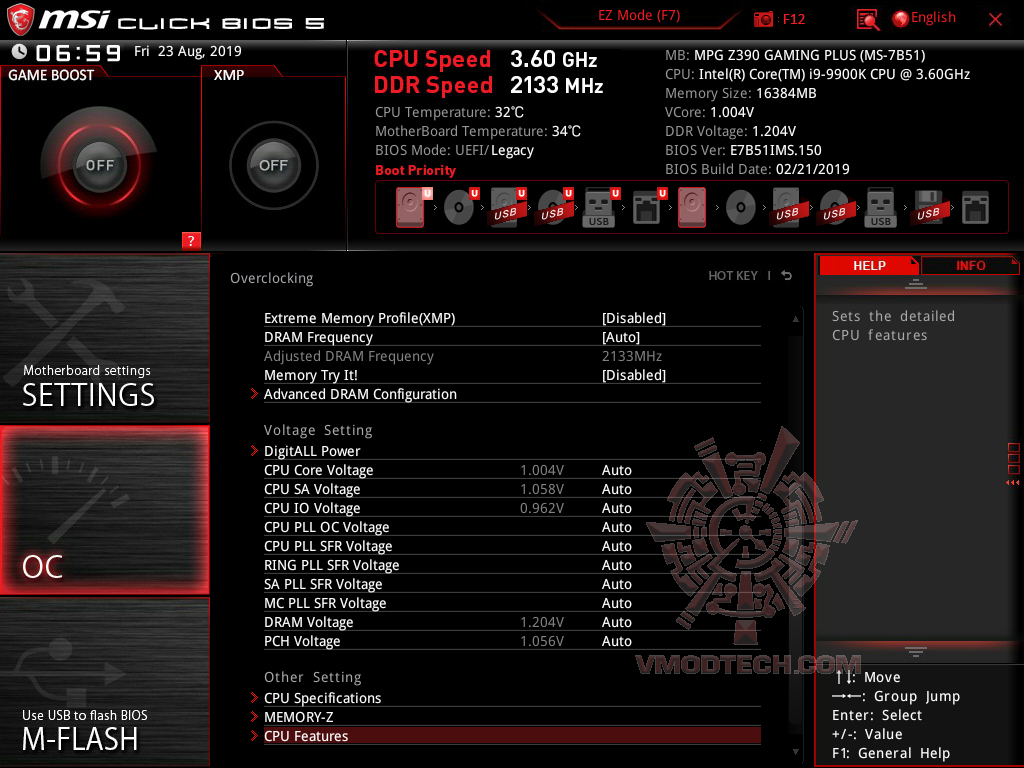Expand Advanced DRAM Configuration submenu
The width and height of the screenshot is (1024, 768).
(360, 394)
